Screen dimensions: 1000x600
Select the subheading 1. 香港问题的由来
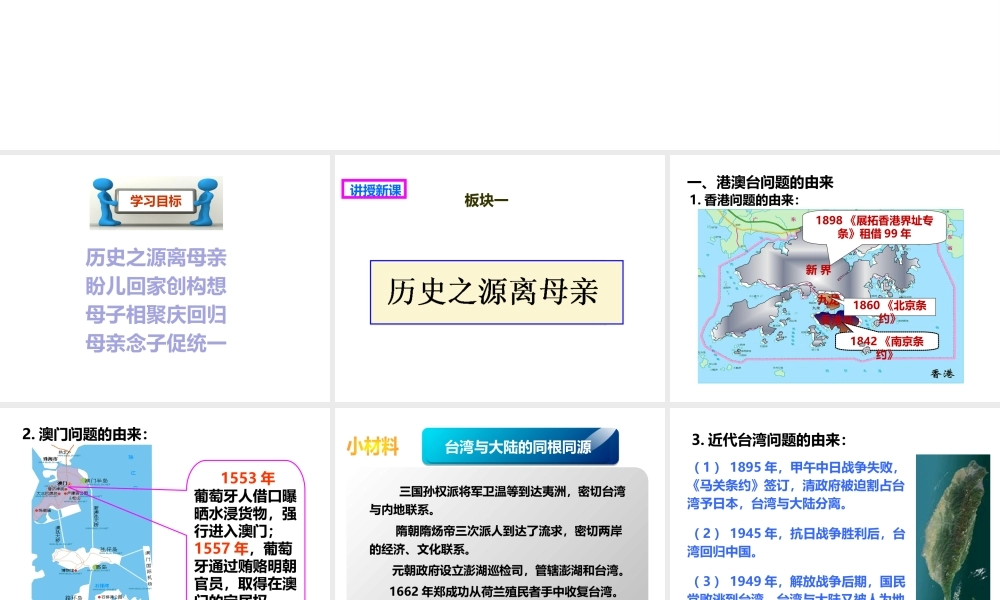coord(744,200)
